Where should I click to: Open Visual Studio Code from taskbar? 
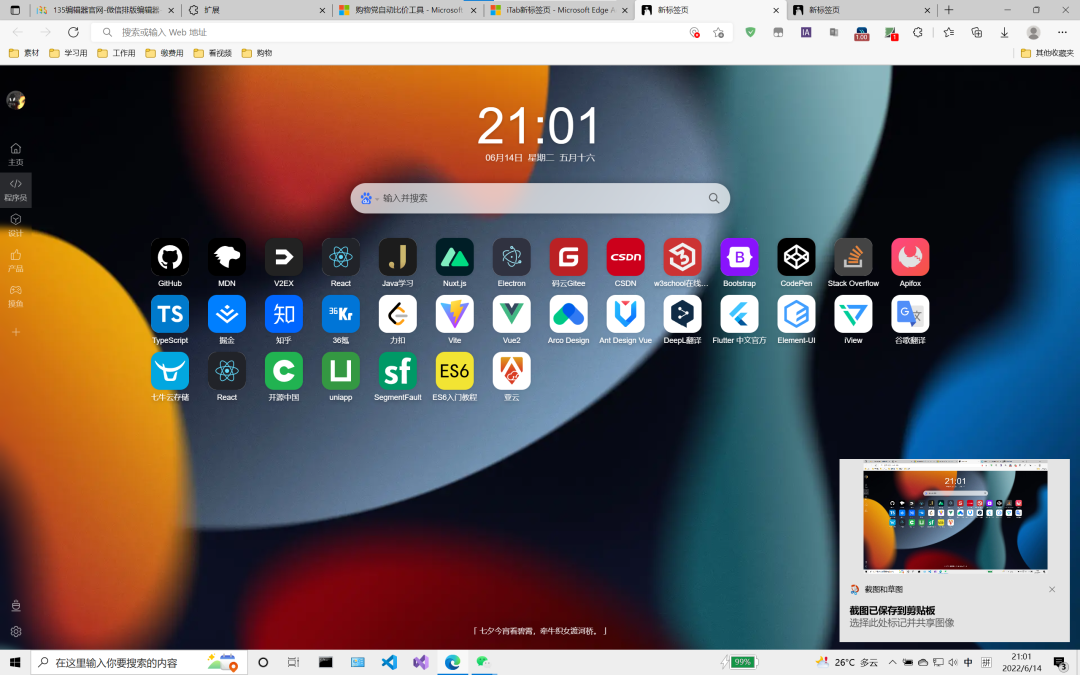point(389,663)
